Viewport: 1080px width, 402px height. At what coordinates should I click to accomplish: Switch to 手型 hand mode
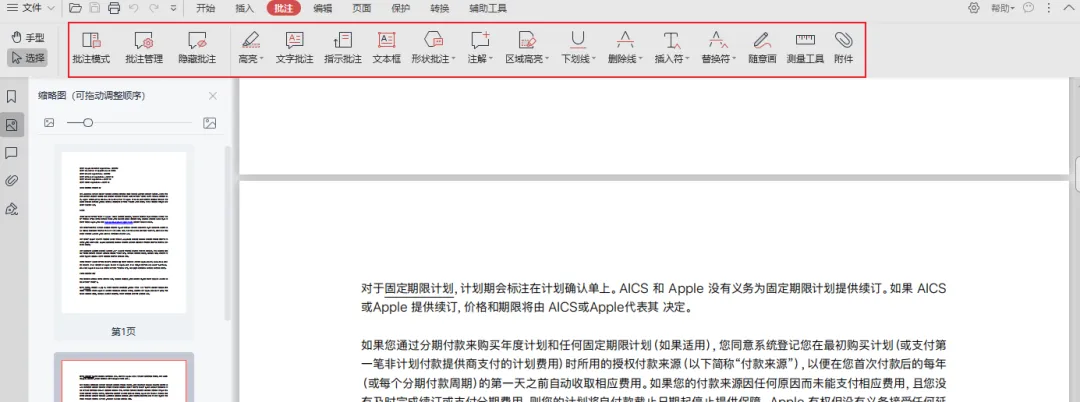click(28, 37)
